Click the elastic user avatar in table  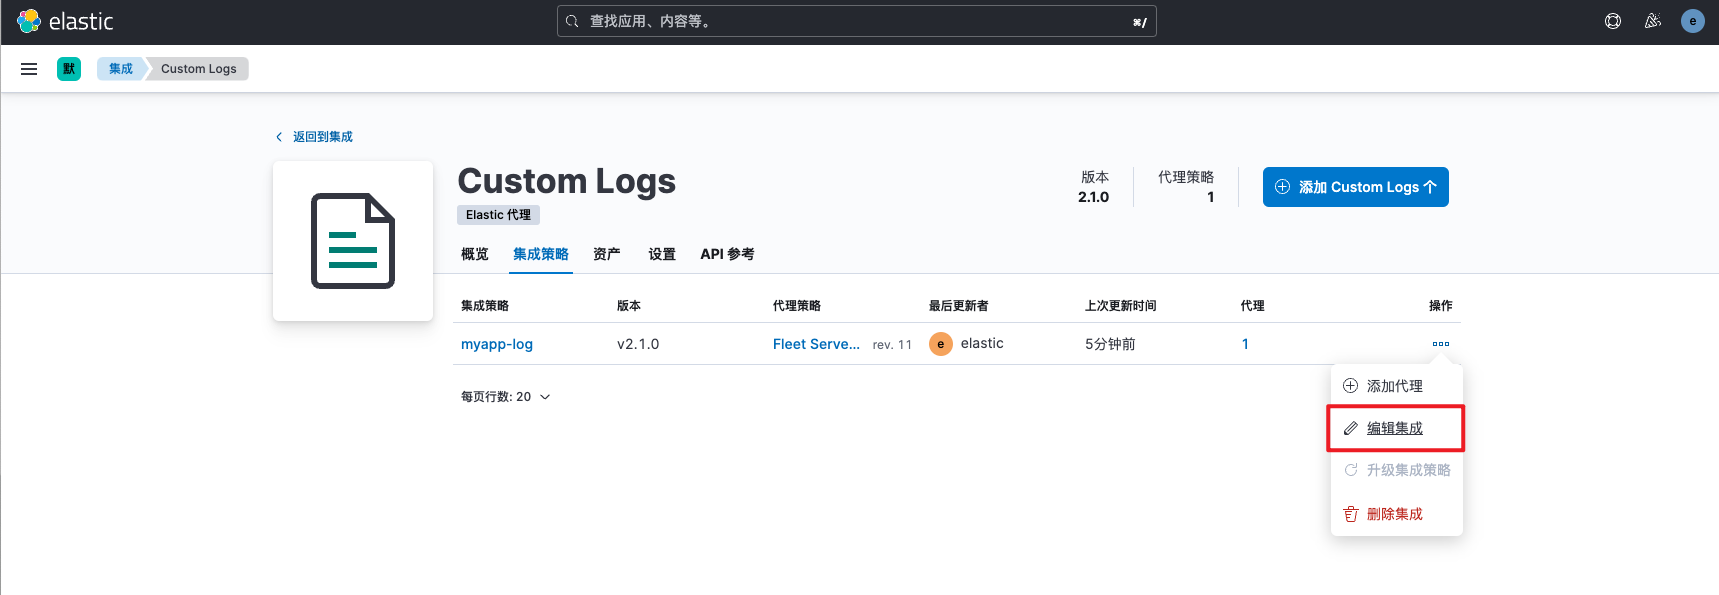tap(941, 344)
